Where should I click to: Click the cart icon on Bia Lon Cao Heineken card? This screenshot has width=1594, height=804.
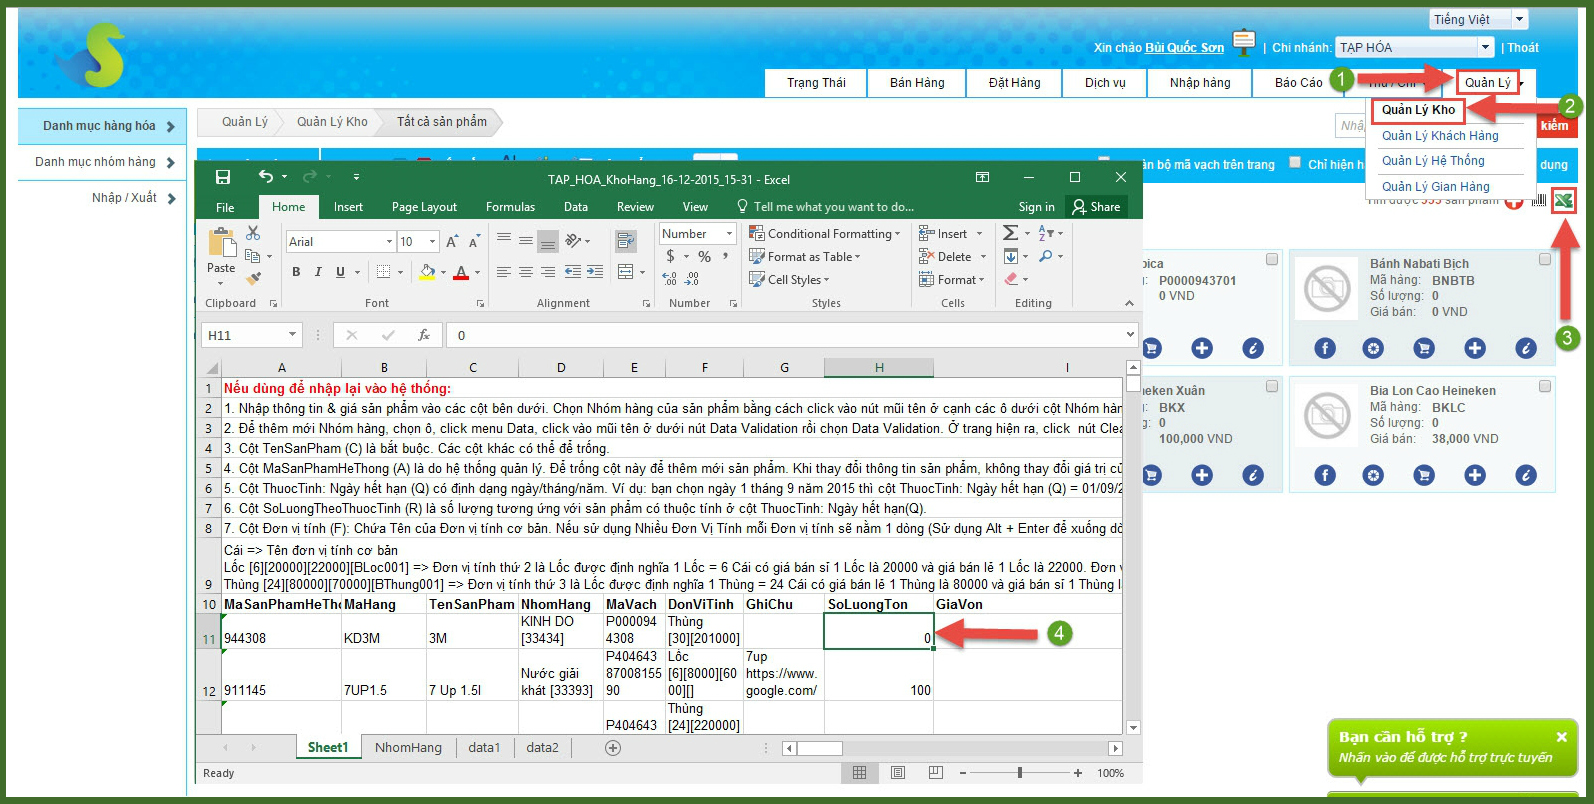click(x=1424, y=475)
